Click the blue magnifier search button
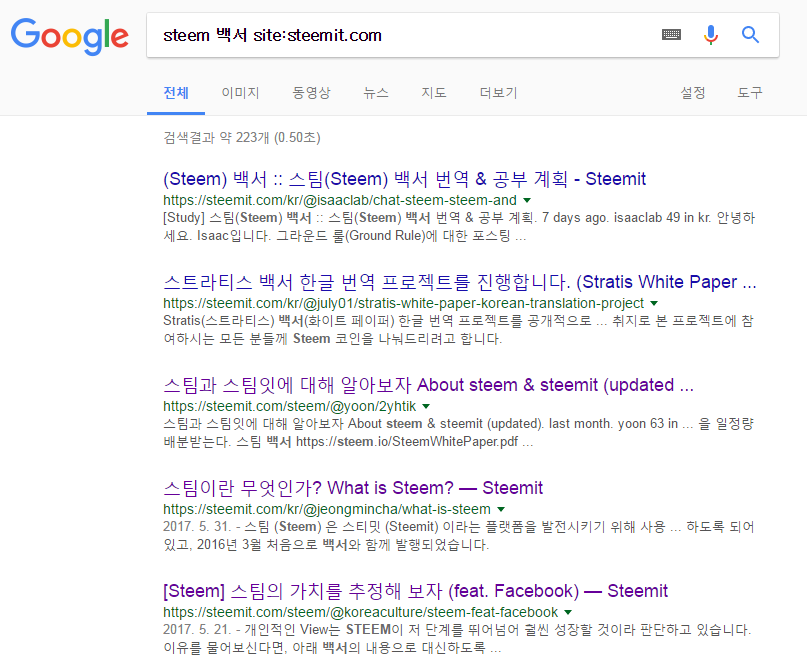Screen dimensions: 807x667 pos(750,35)
